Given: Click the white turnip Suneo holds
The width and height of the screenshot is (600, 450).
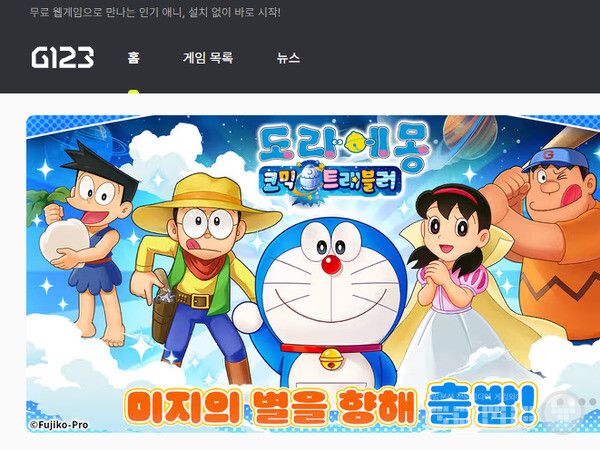Looking at the screenshot, I should point(65,239).
